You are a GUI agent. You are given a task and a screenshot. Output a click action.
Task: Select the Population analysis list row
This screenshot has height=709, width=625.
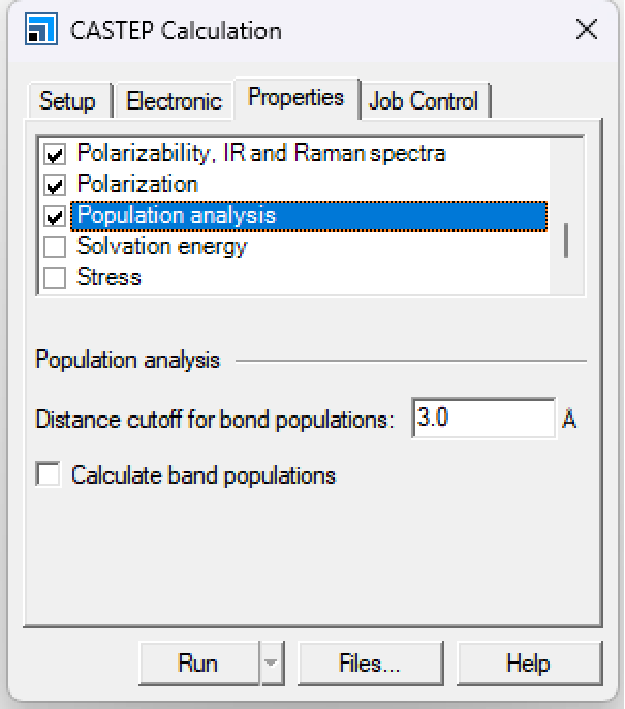click(177, 216)
